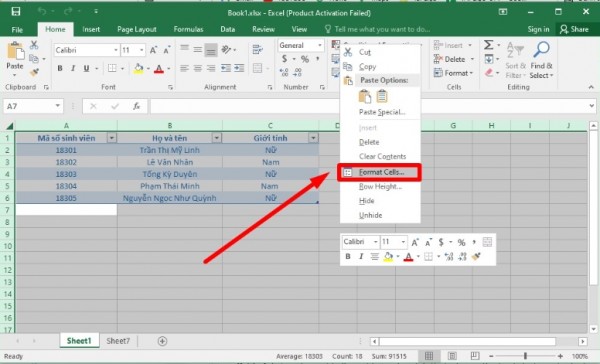Click the Percent Style icon in ribbon

(x=305, y=59)
